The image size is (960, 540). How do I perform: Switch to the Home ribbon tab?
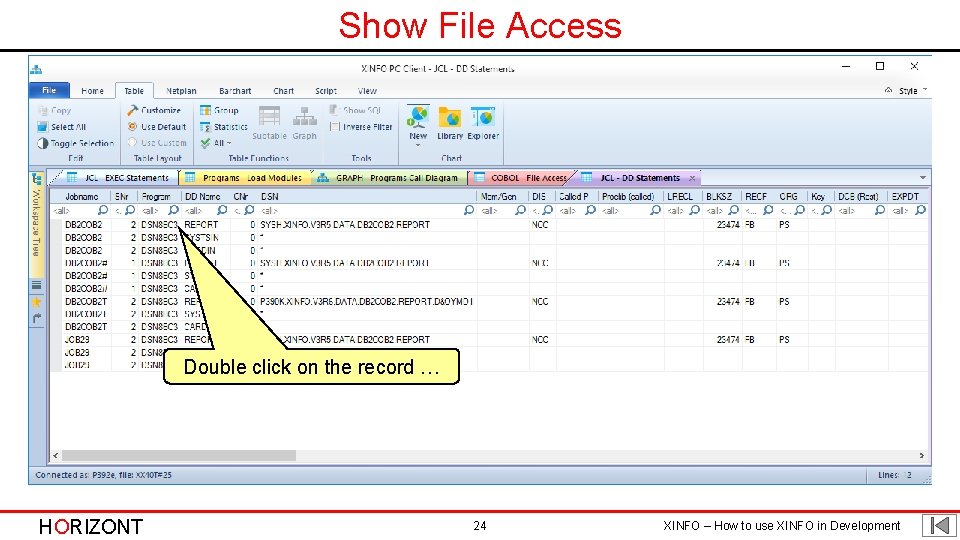(92, 91)
